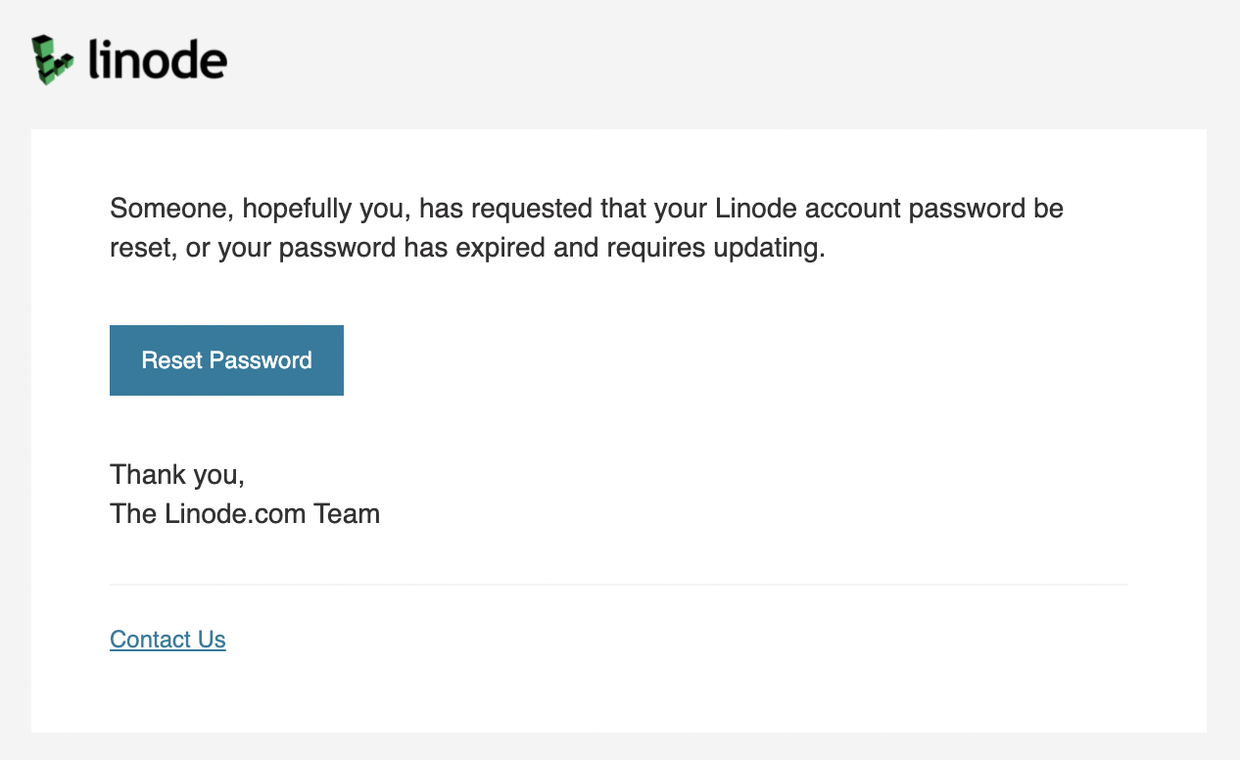Screen dimensions: 1240x760
Task: Click the "Thank you," sign-off text
Action: click(x=177, y=475)
